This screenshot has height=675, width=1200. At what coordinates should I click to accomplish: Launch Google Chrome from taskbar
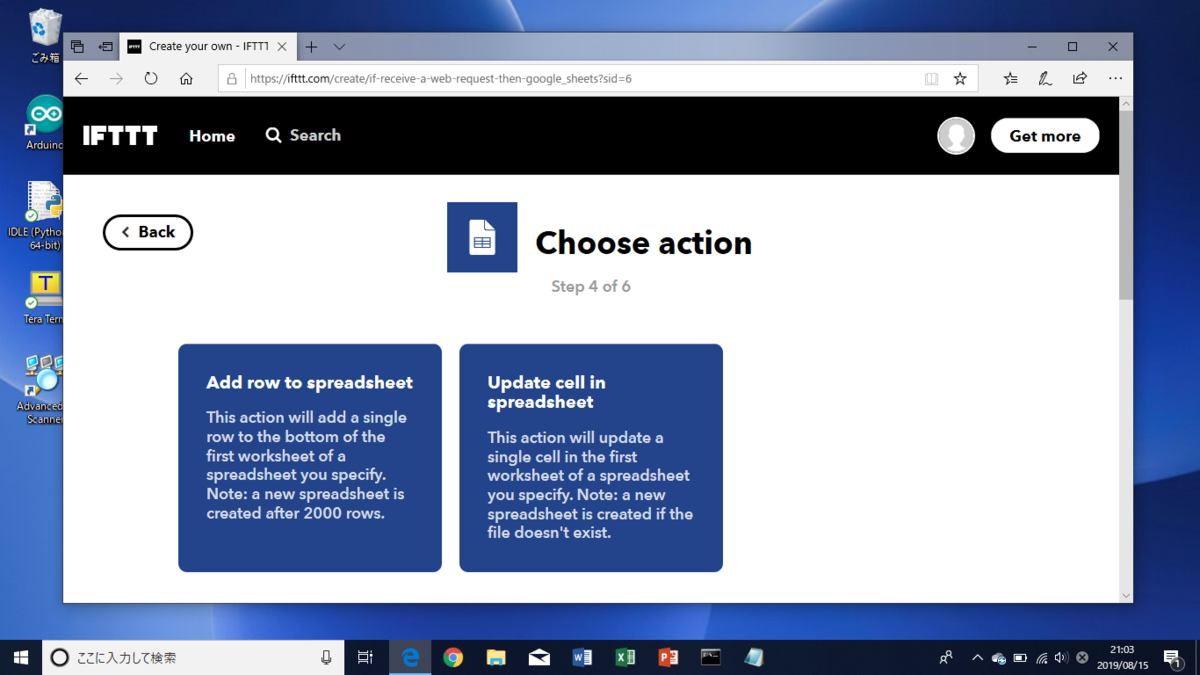tap(453, 657)
